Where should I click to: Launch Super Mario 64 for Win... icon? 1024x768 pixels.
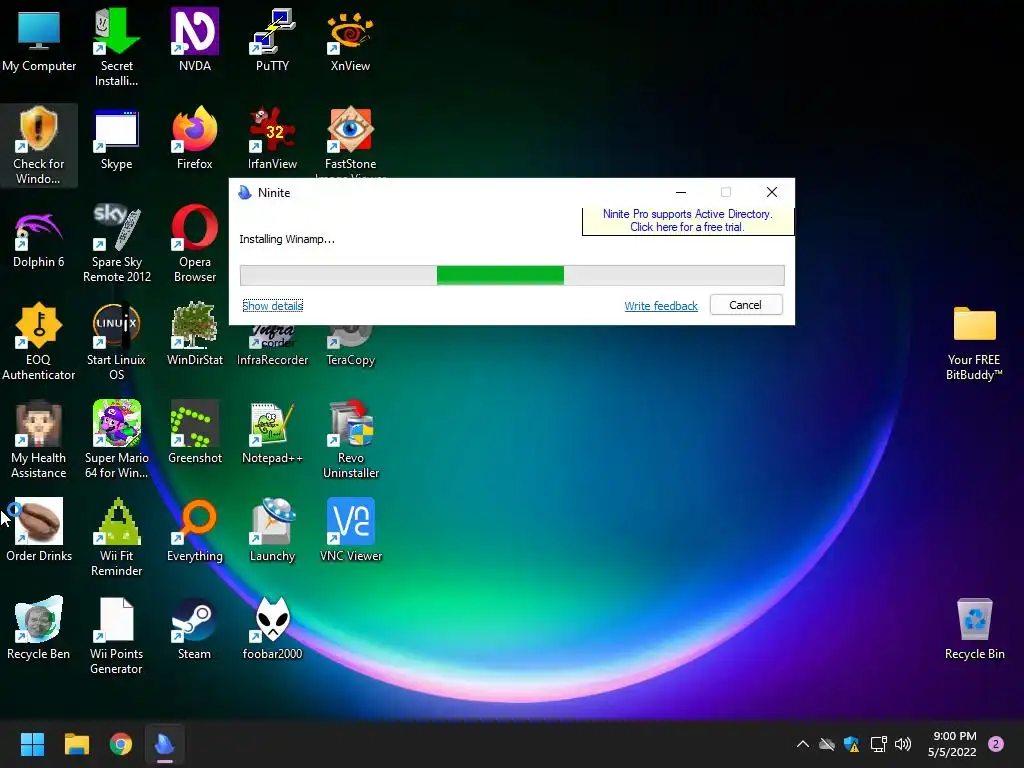[116, 439]
